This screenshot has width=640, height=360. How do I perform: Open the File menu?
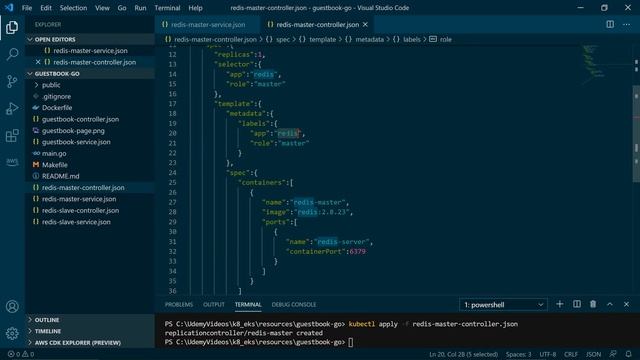[27, 8]
